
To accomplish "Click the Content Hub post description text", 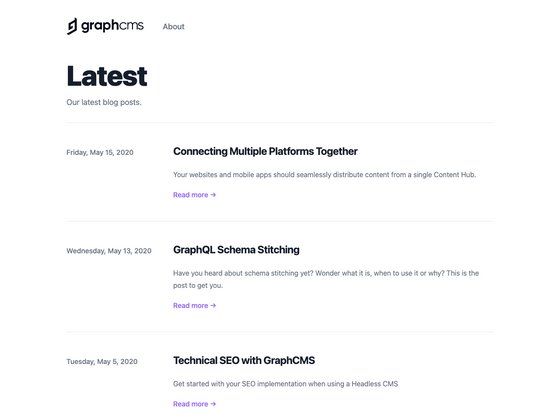I will pos(324,175).
